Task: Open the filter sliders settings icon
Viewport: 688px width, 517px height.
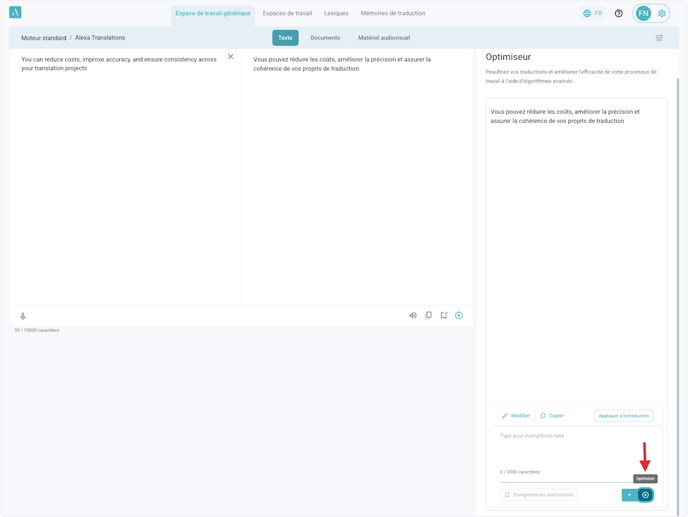Action: pyautogui.click(x=659, y=38)
